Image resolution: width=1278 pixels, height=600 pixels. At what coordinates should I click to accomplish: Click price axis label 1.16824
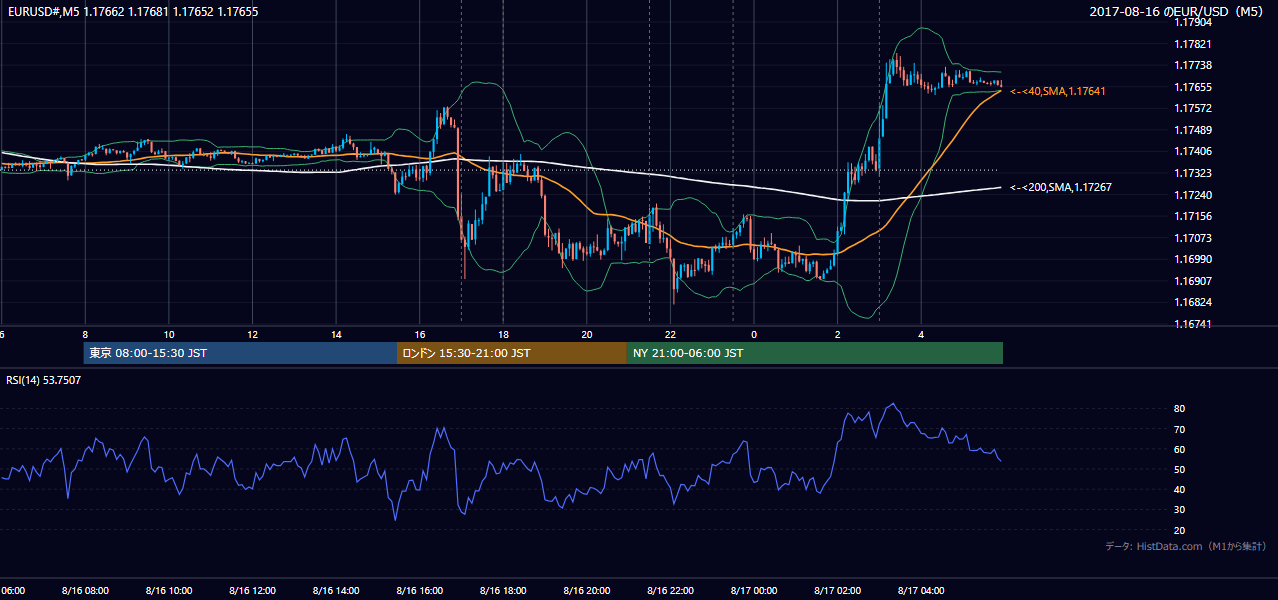point(1193,302)
